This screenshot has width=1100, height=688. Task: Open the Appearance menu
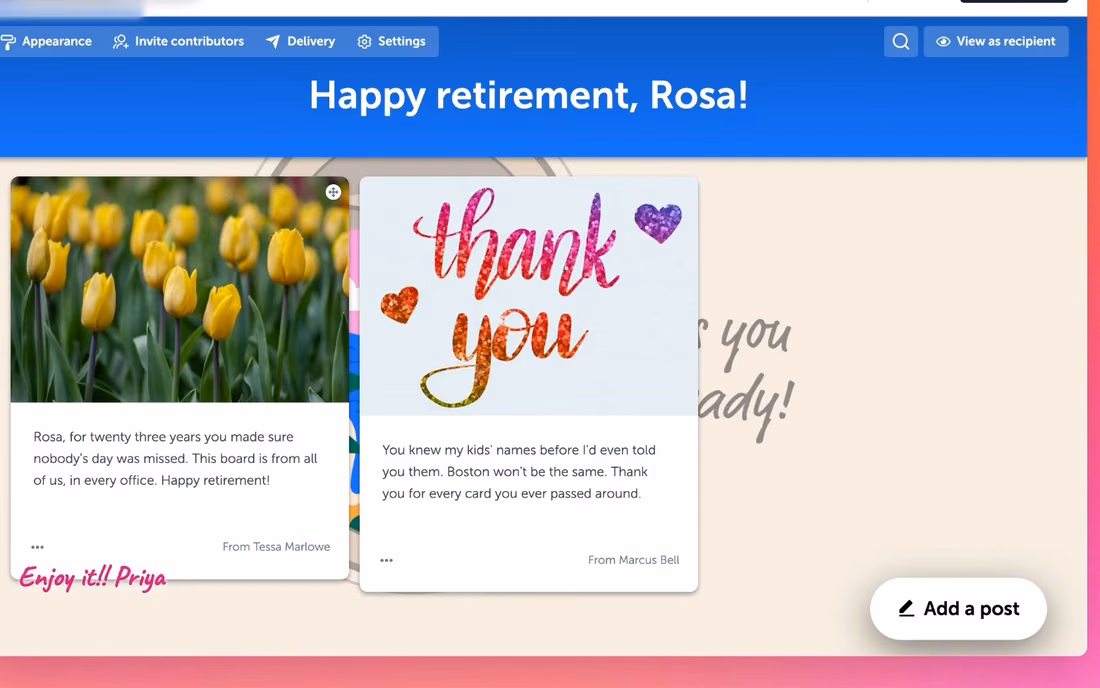[x=46, y=41]
